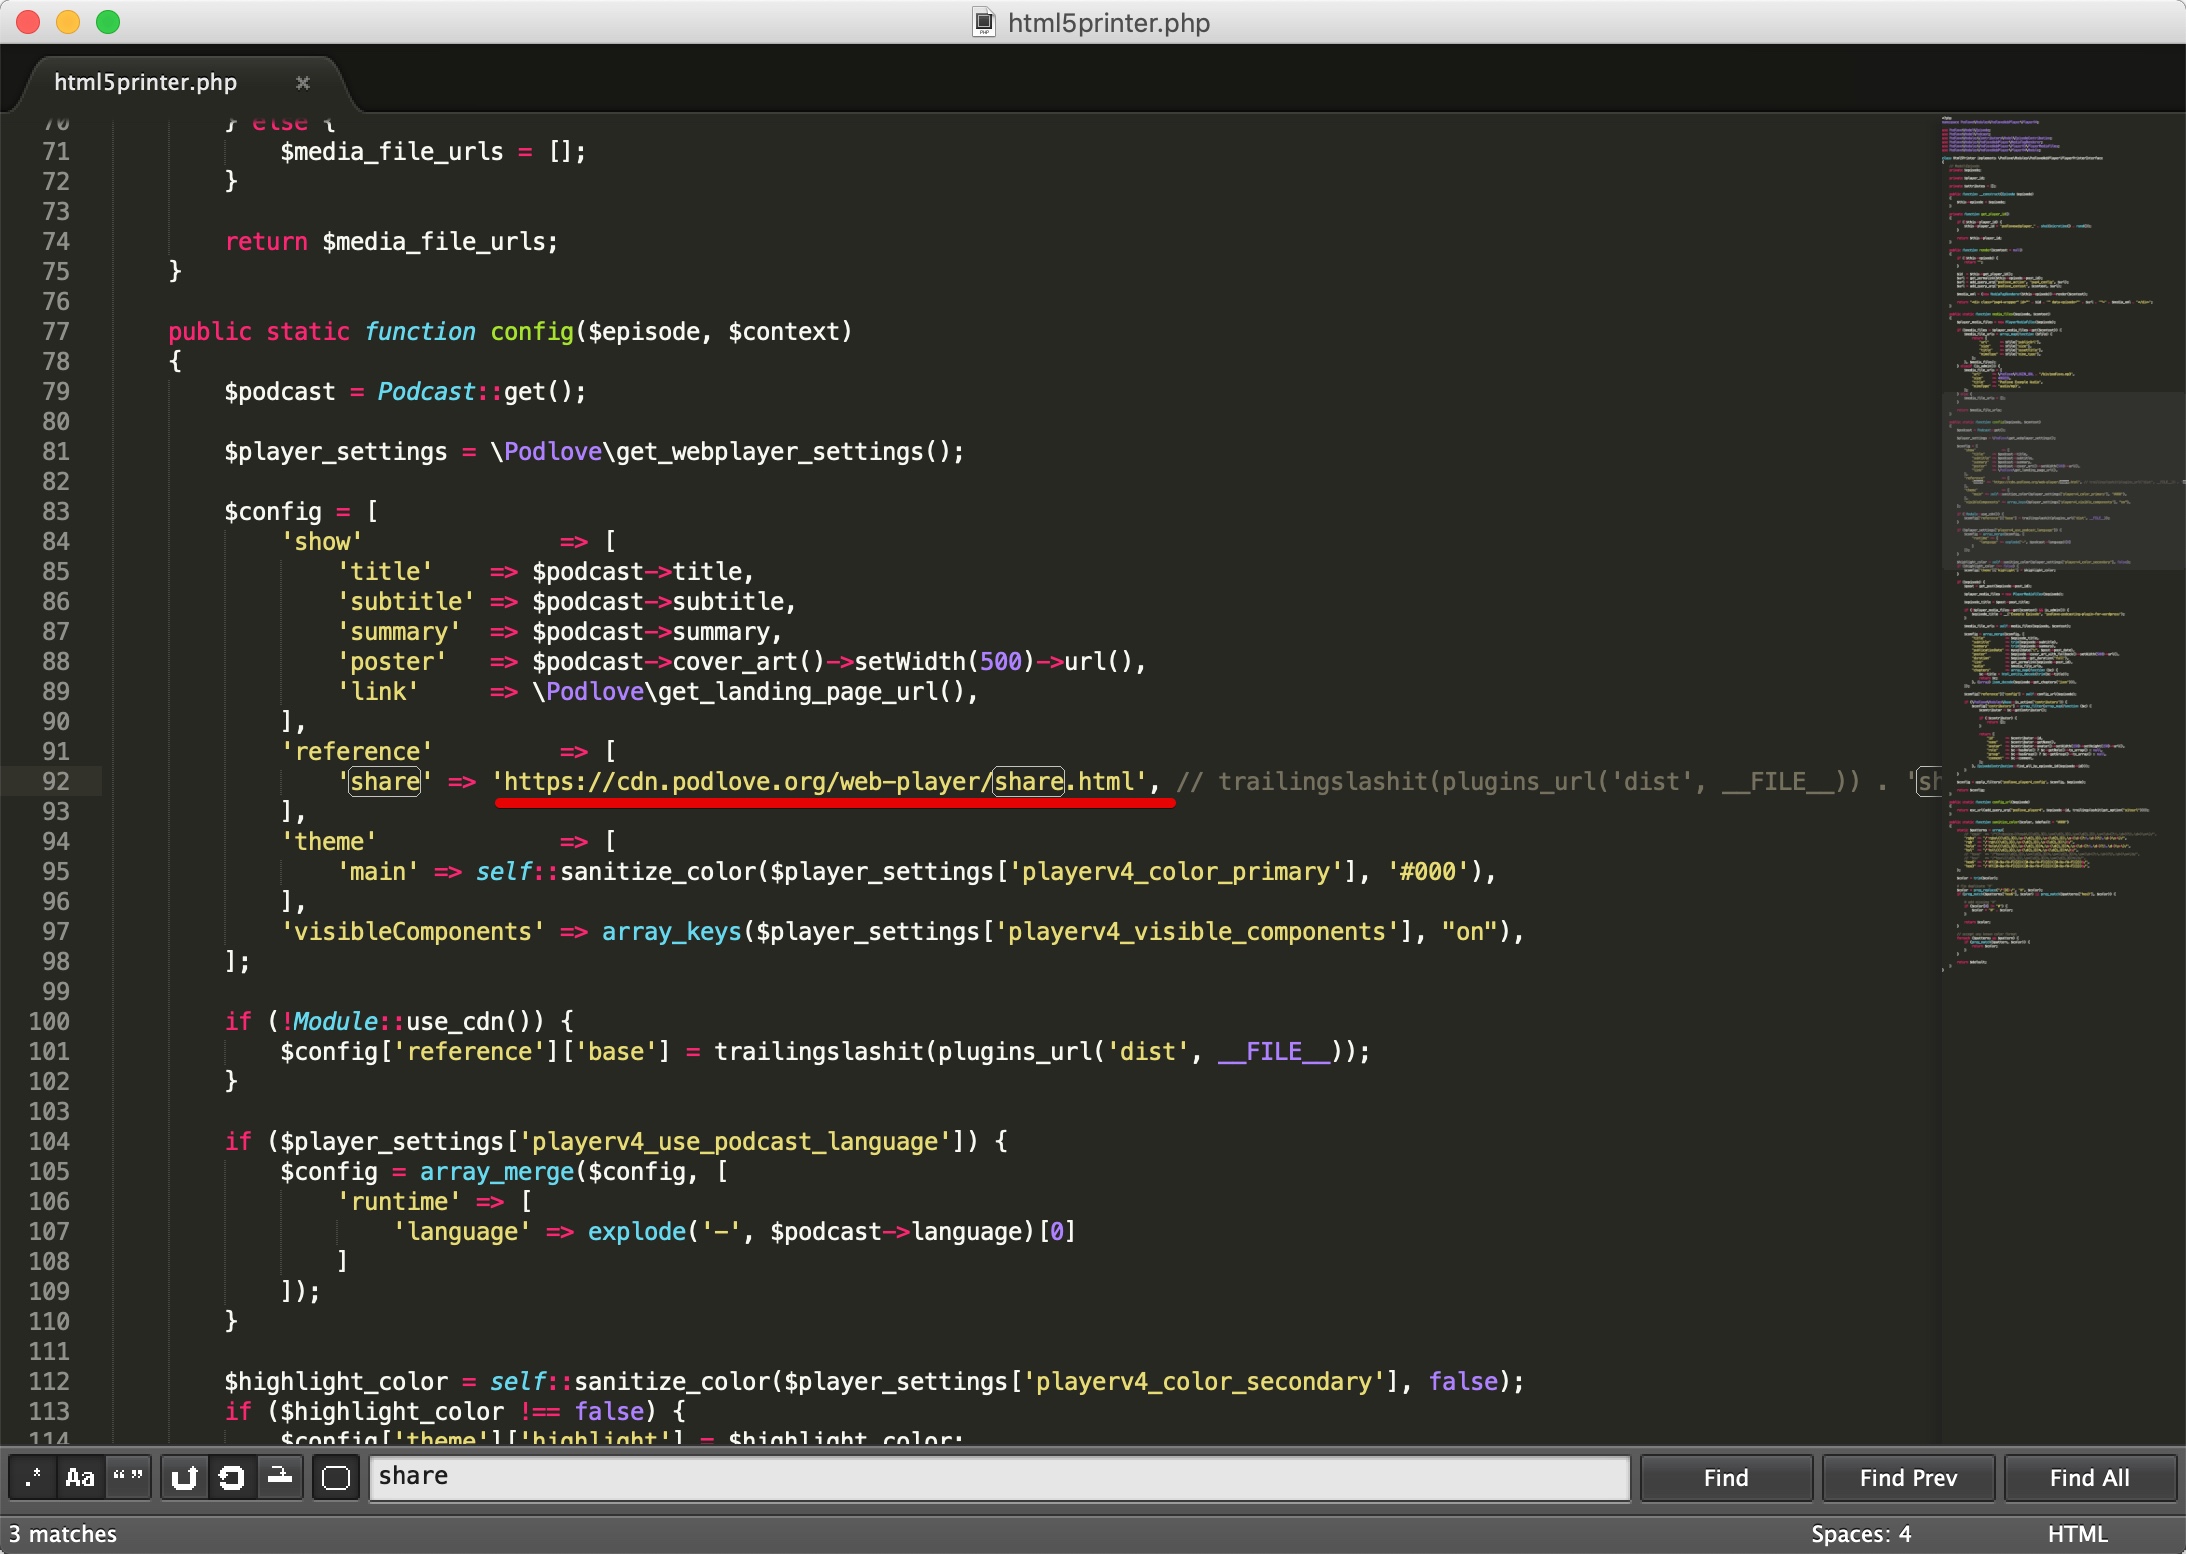Click the 'config' function name on line 77
Screen dimensions: 2186x1554
point(532,331)
